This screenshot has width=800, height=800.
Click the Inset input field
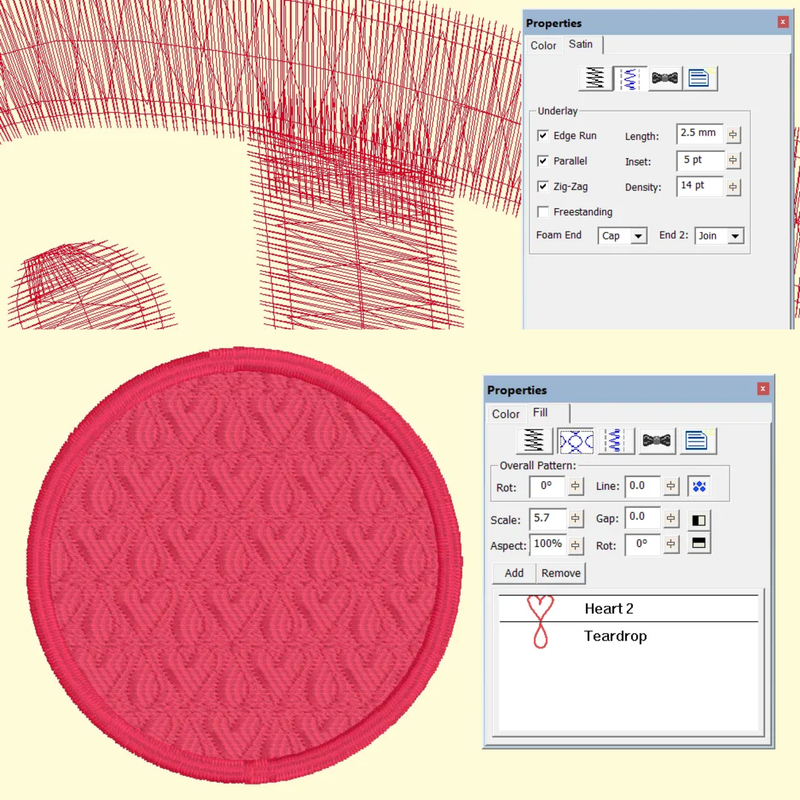click(x=700, y=160)
